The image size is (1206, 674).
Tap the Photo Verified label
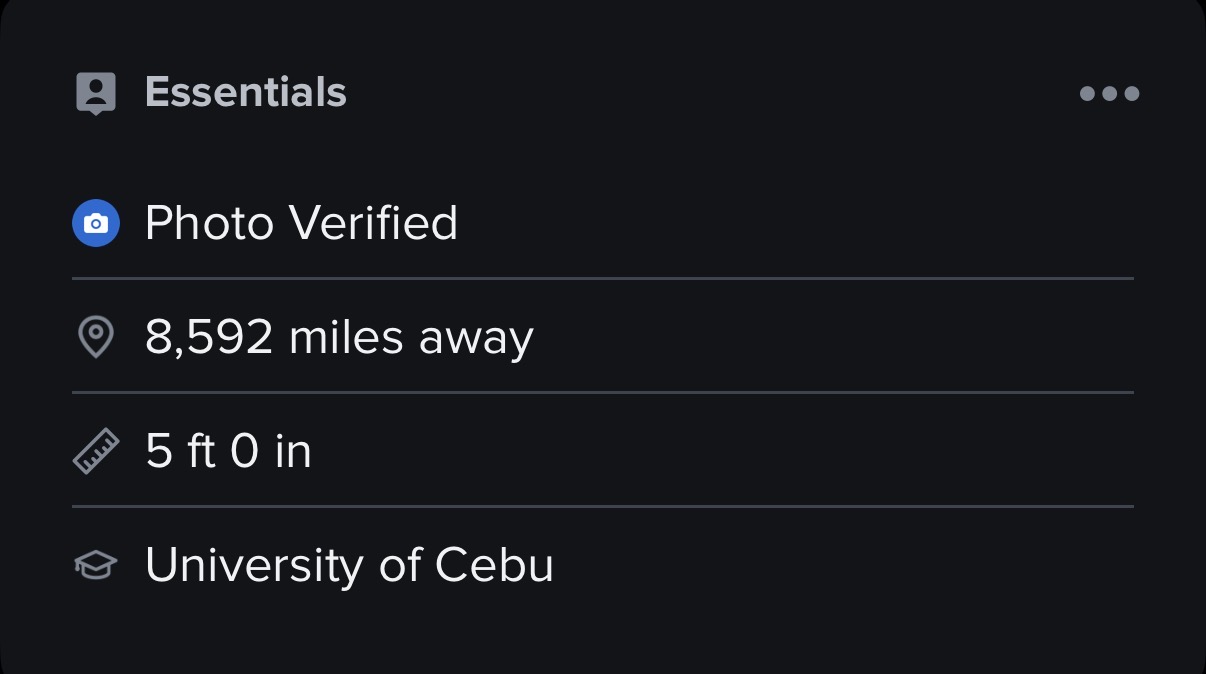(301, 223)
